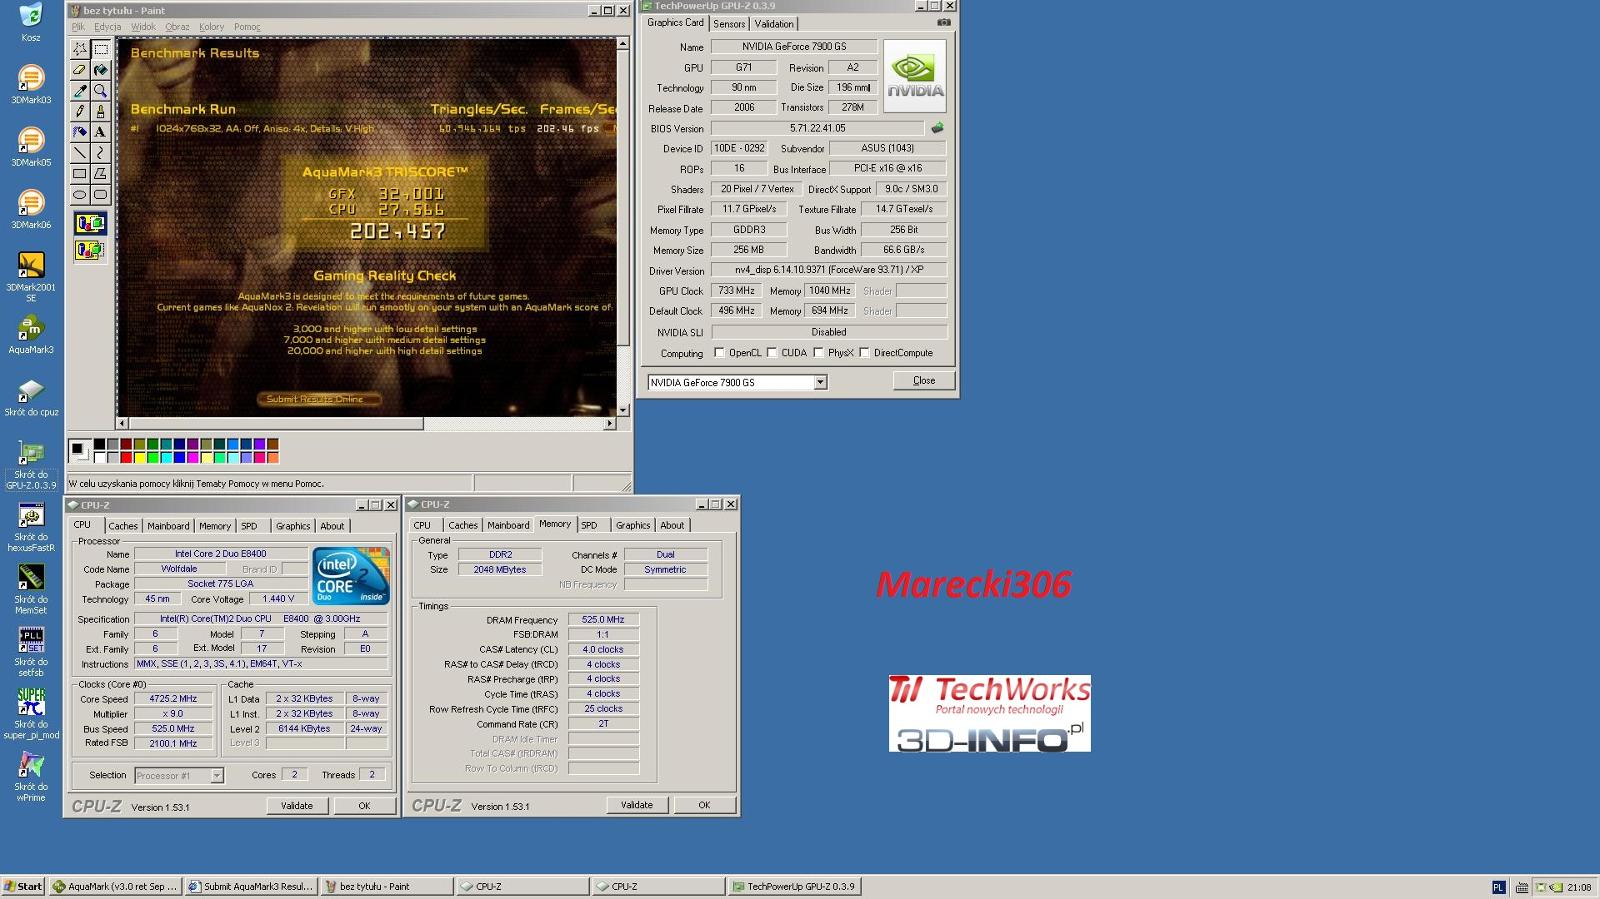Switch to the Sensors tab in GPU-Z

729,24
